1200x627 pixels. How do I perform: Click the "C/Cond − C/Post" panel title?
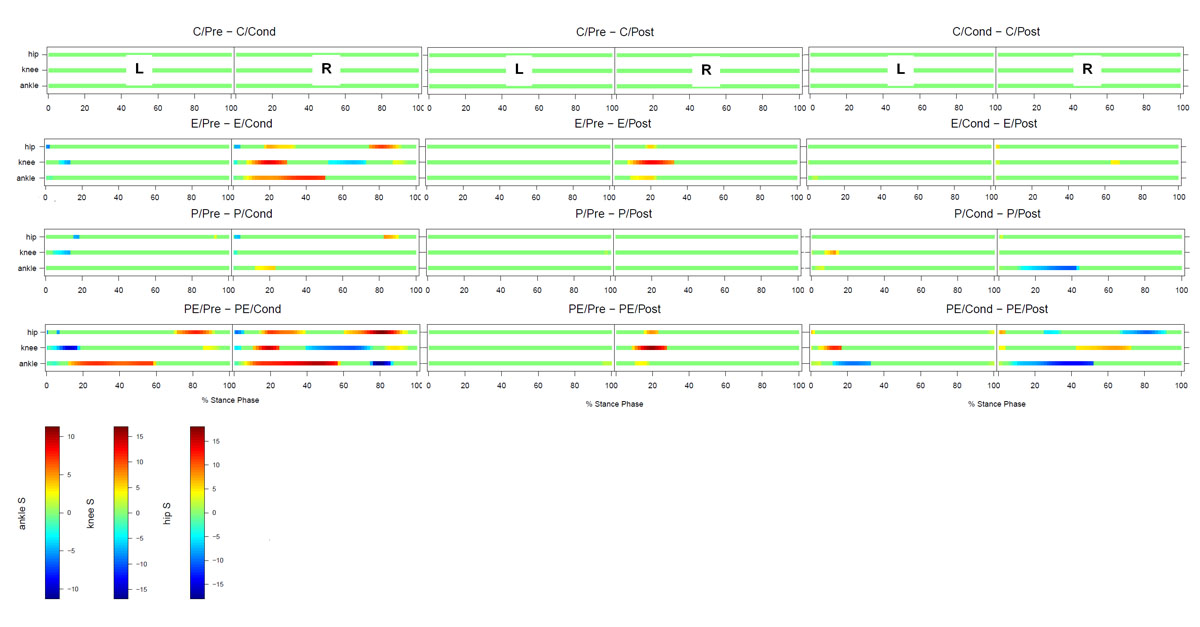click(995, 32)
